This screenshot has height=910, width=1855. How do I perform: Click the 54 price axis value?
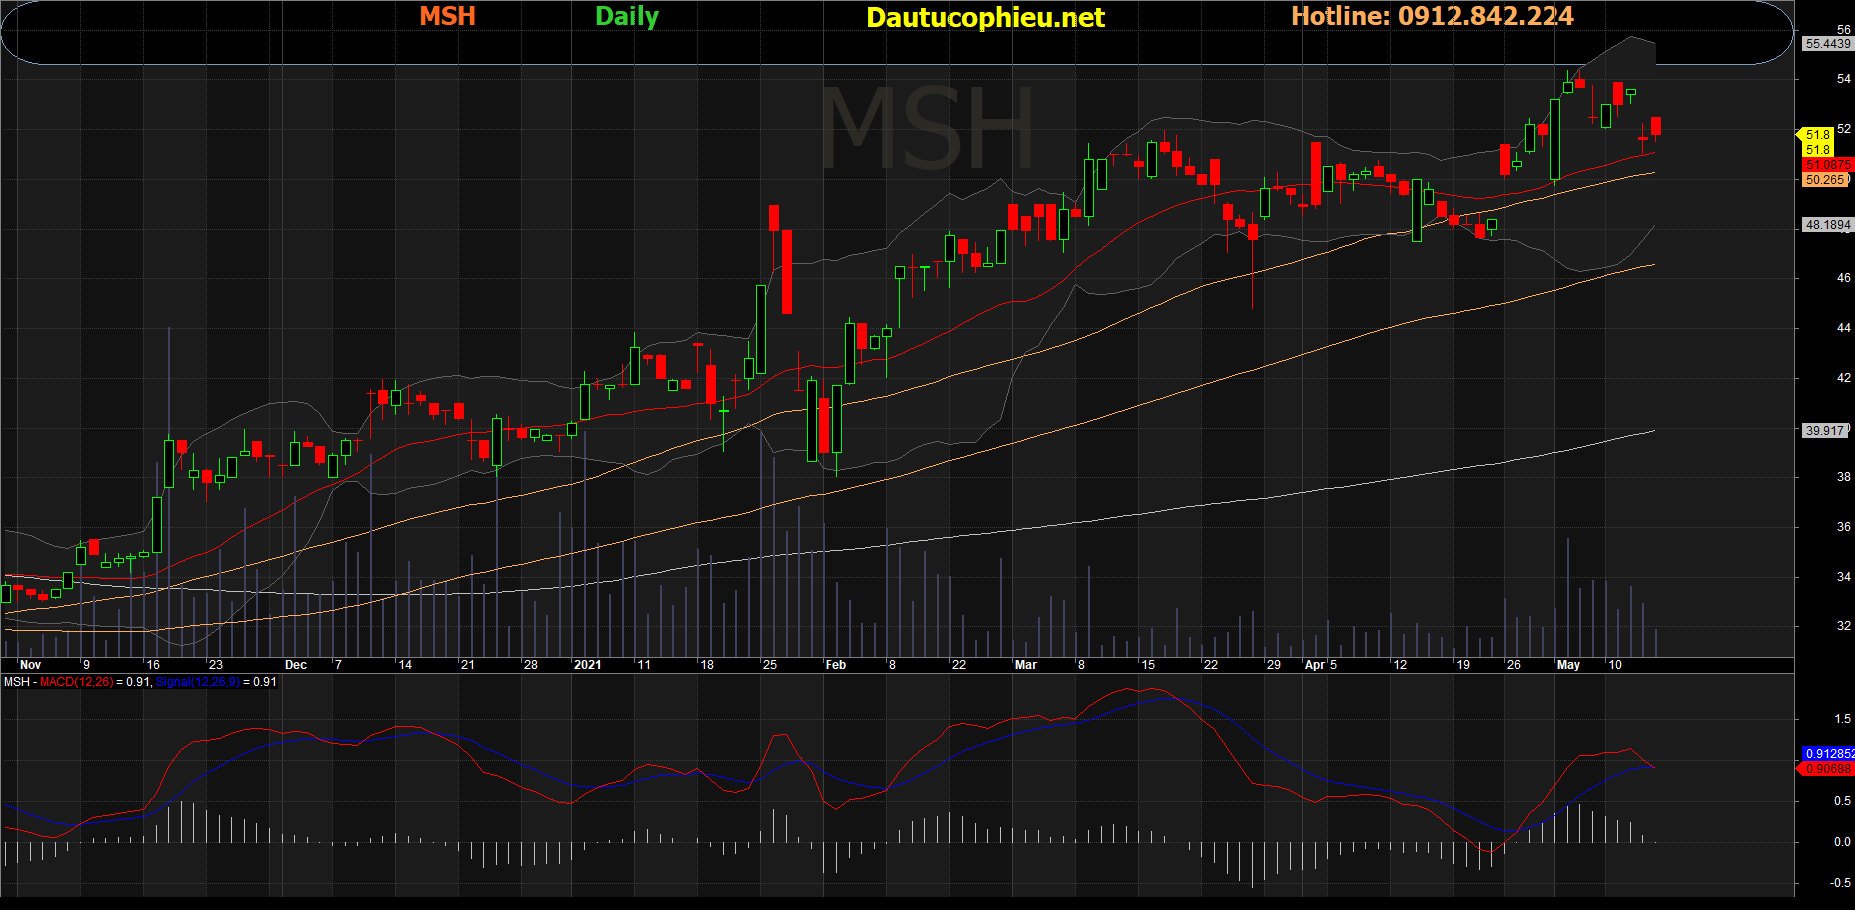coord(1844,79)
